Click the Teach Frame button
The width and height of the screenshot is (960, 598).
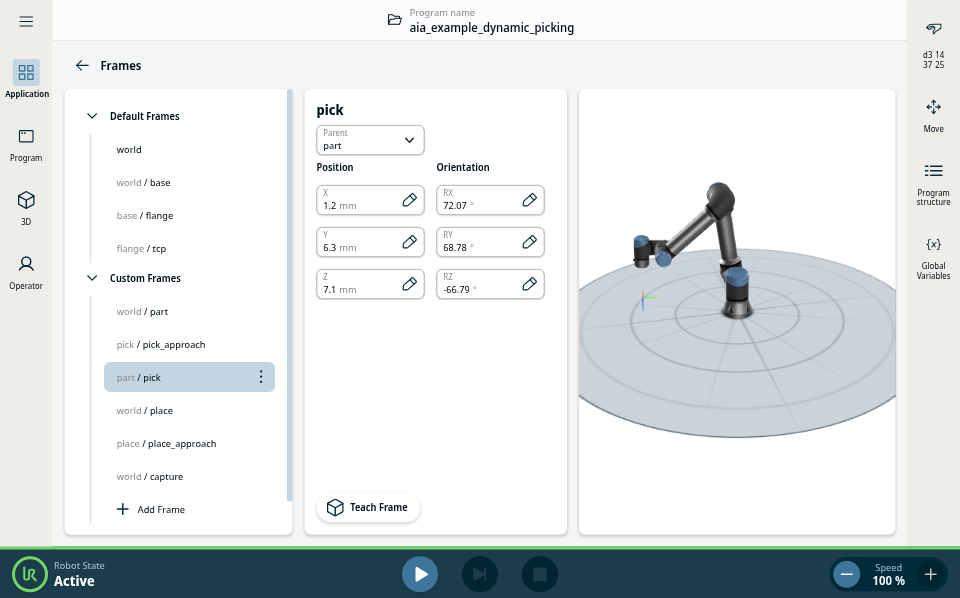coord(368,507)
